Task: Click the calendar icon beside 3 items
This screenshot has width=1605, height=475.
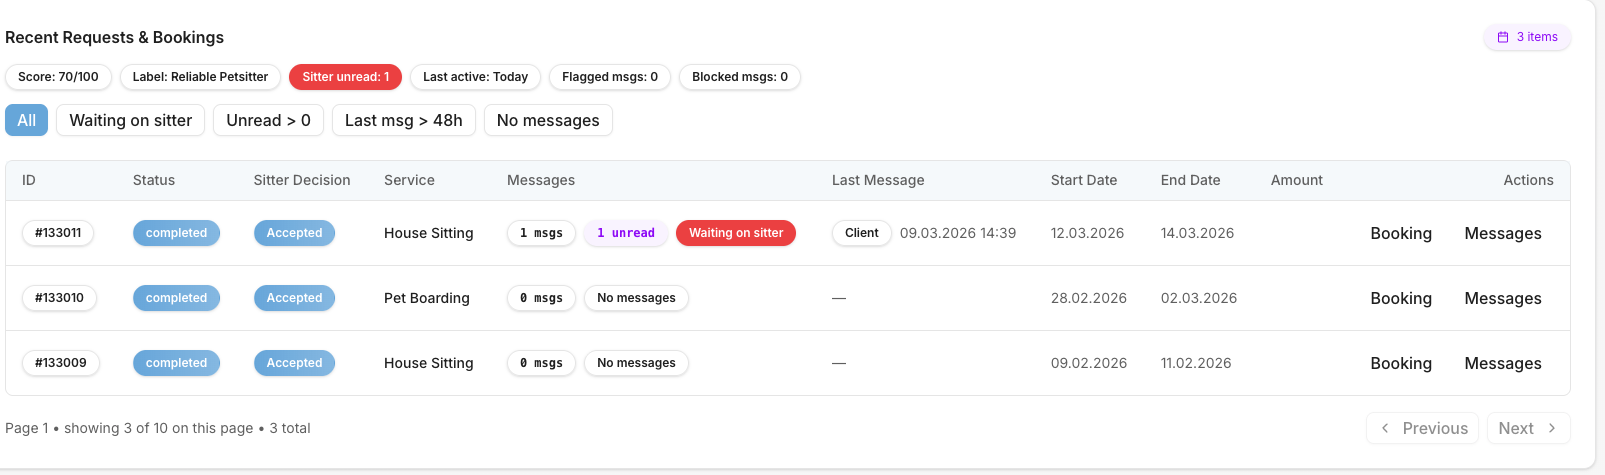Action: tap(1502, 37)
